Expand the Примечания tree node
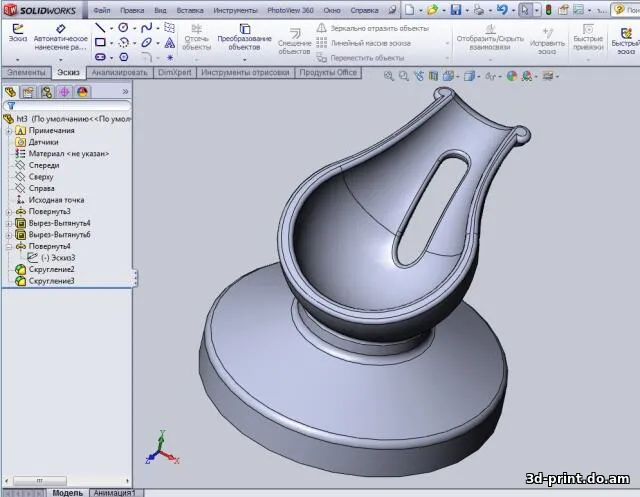This screenshot has width=640, height=497. point(9,131)
